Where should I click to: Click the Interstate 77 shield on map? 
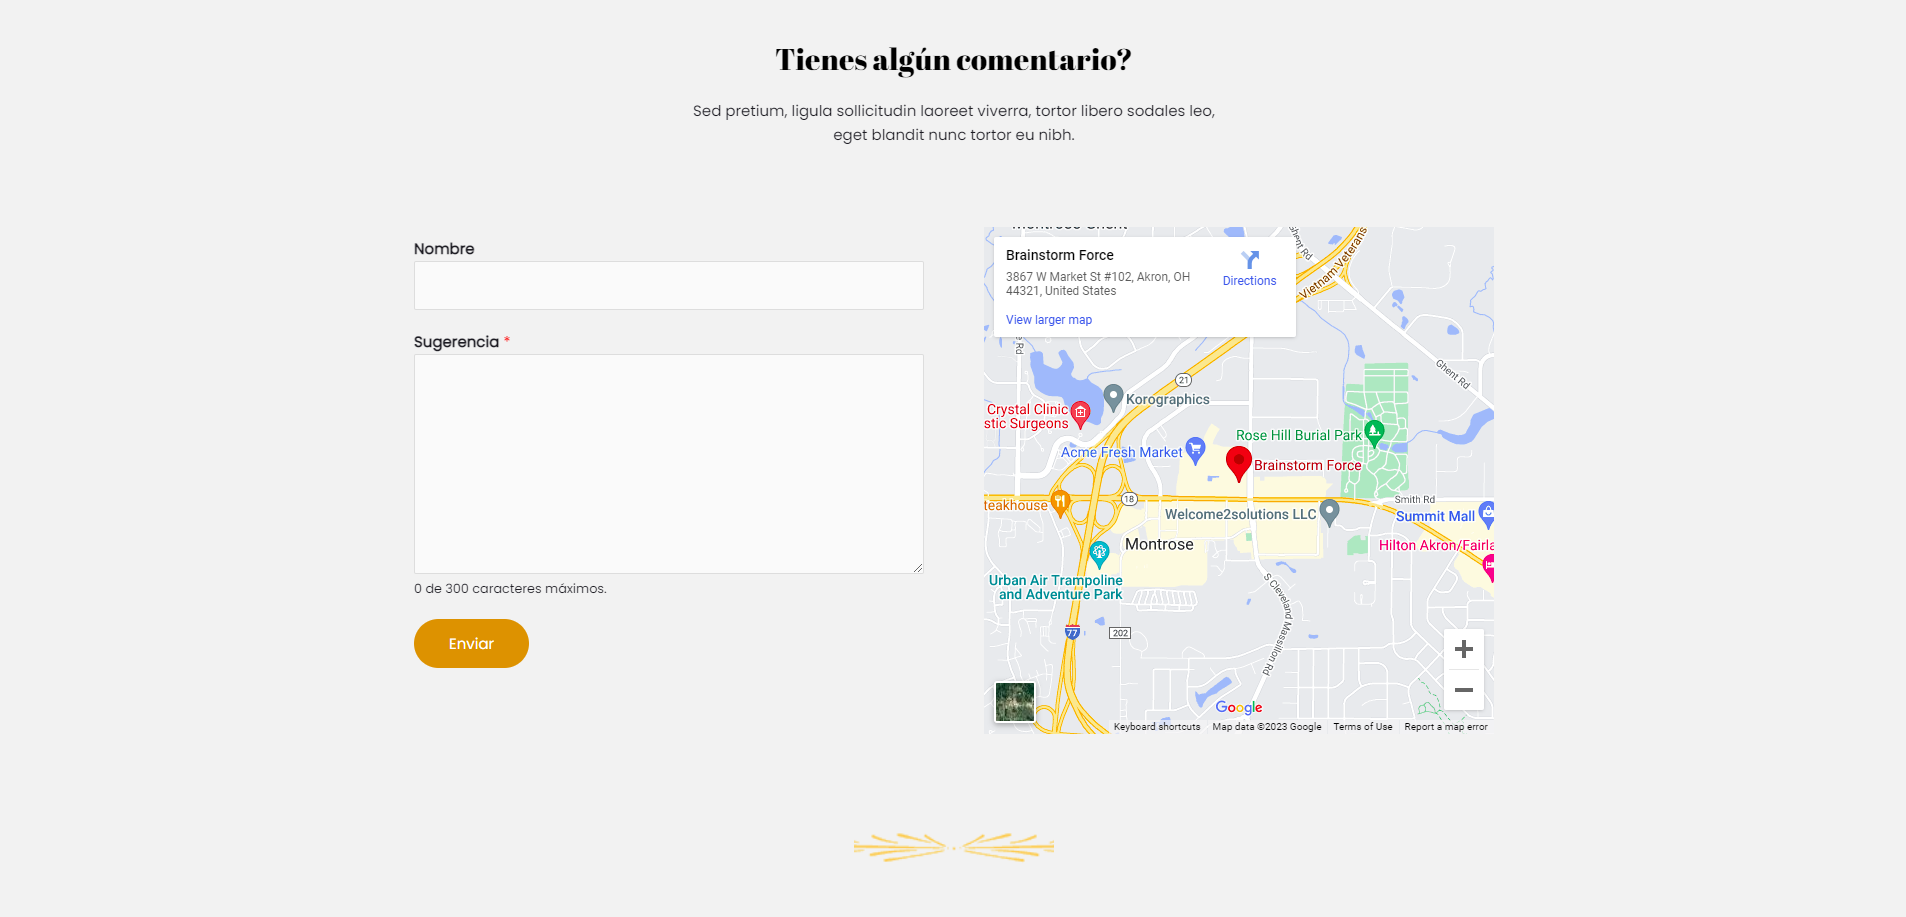1072,632
